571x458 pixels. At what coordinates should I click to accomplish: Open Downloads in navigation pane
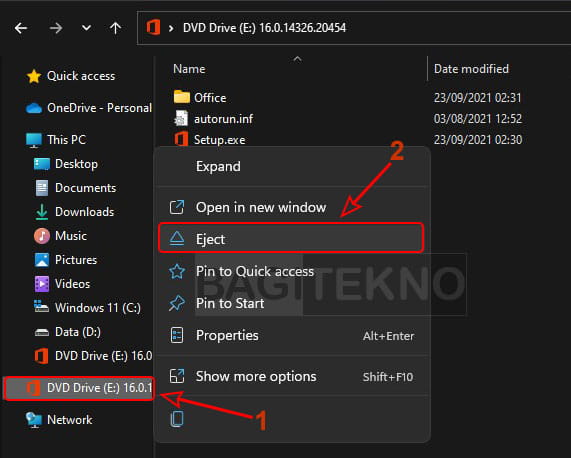coord(84,212)
